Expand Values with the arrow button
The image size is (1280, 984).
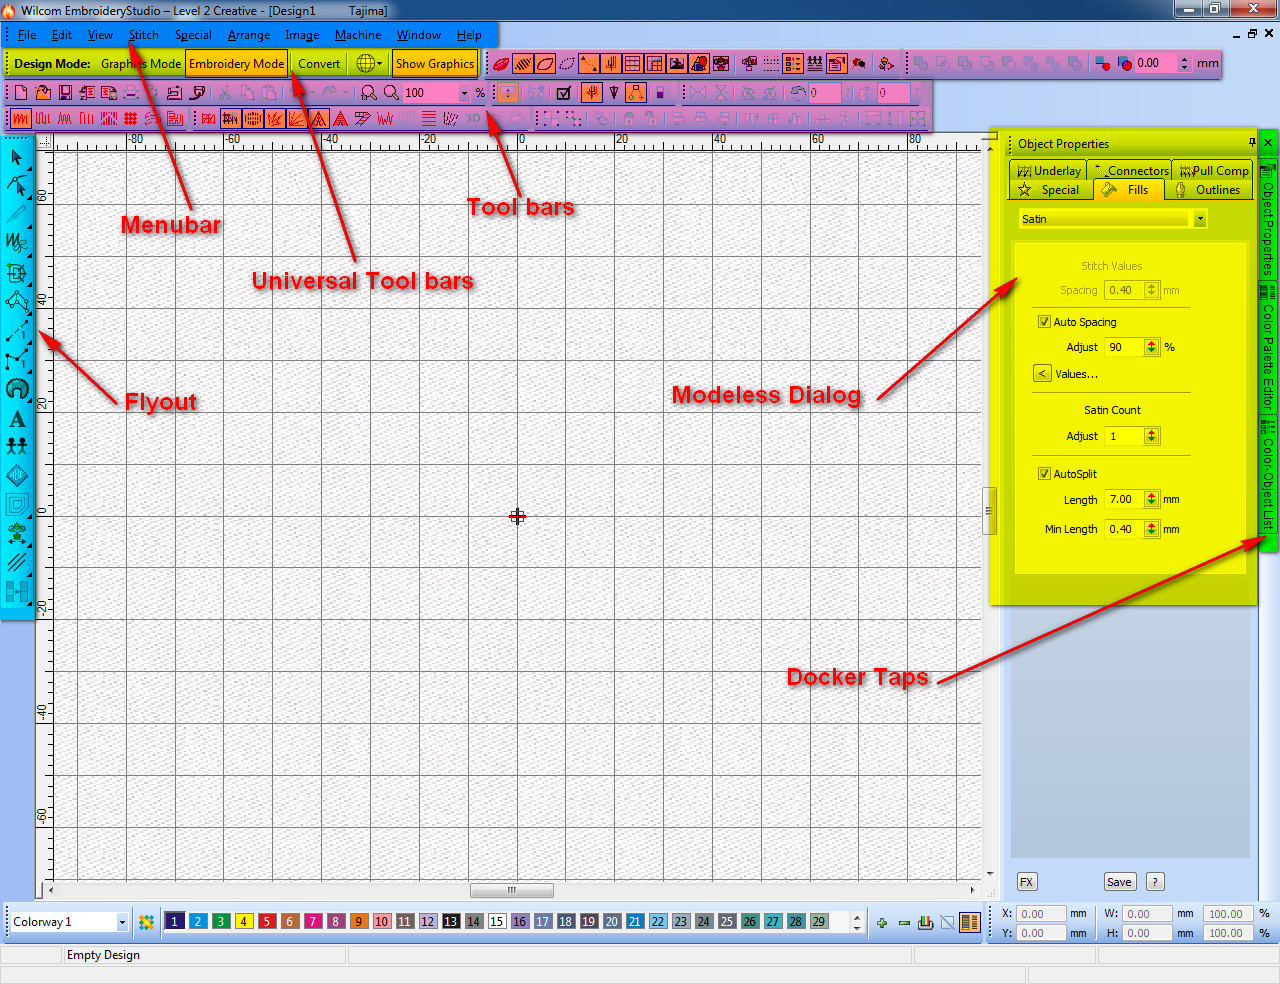tap(1042, 374)
